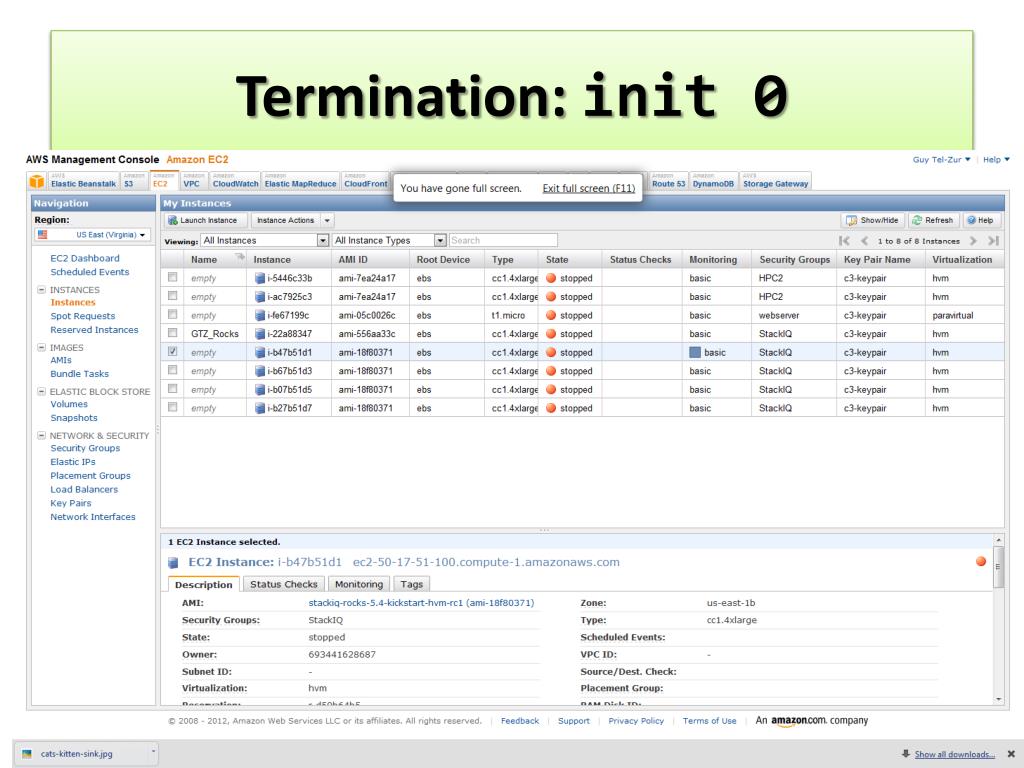Screen dimensions: 1024x768
Task: Click the EC2 Instance icon in details header
Action: (173, 562)
